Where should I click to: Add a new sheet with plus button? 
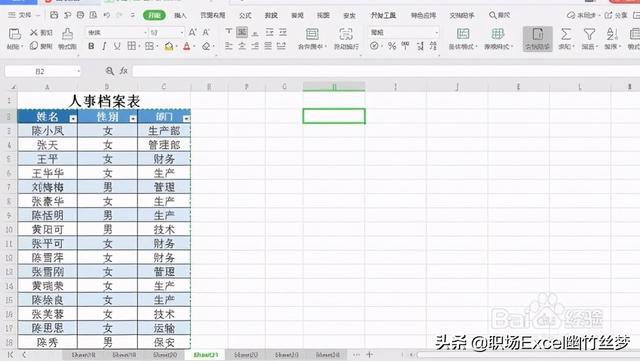pyautogui.click(x=370, y=354)
